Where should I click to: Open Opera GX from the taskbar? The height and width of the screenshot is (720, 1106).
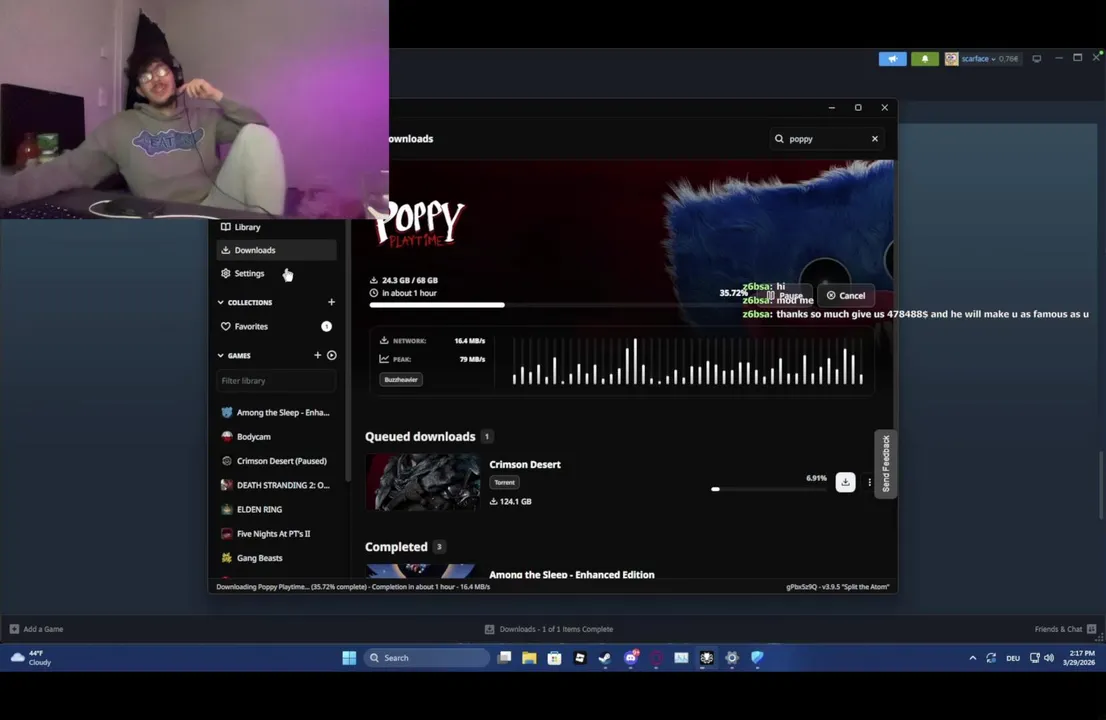656,658
